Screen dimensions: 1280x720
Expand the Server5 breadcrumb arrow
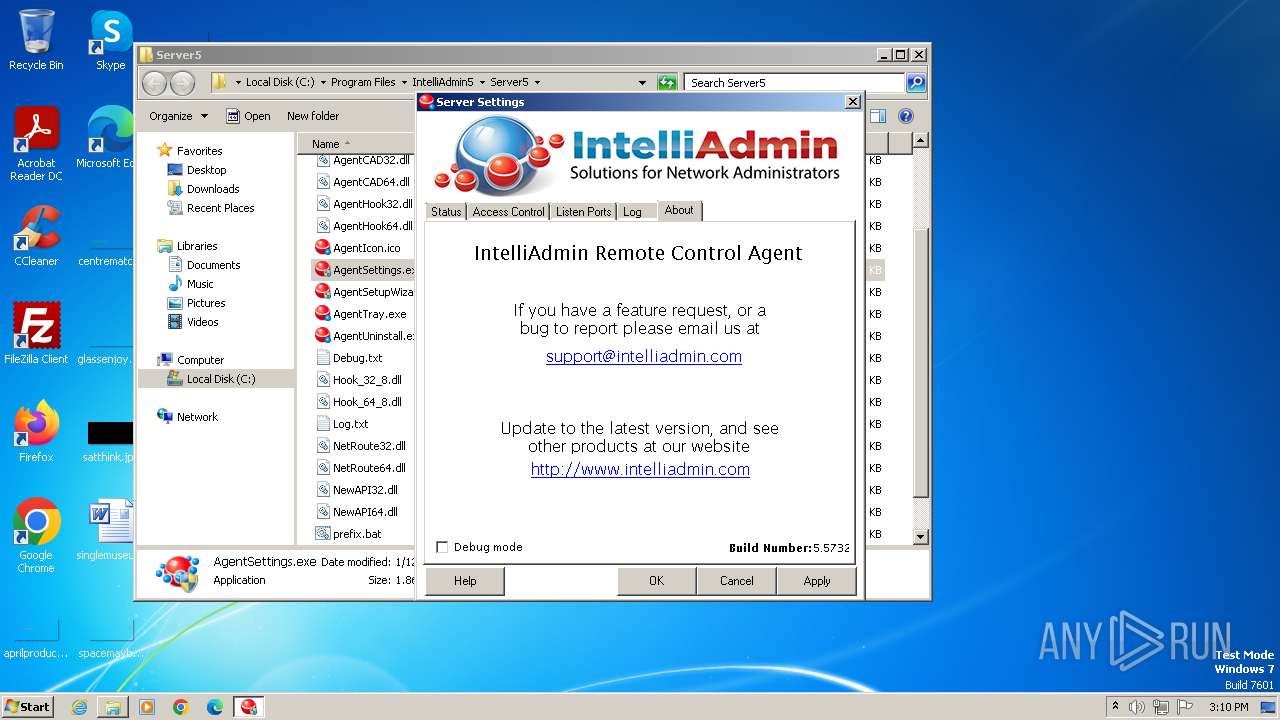pos(536,83)
